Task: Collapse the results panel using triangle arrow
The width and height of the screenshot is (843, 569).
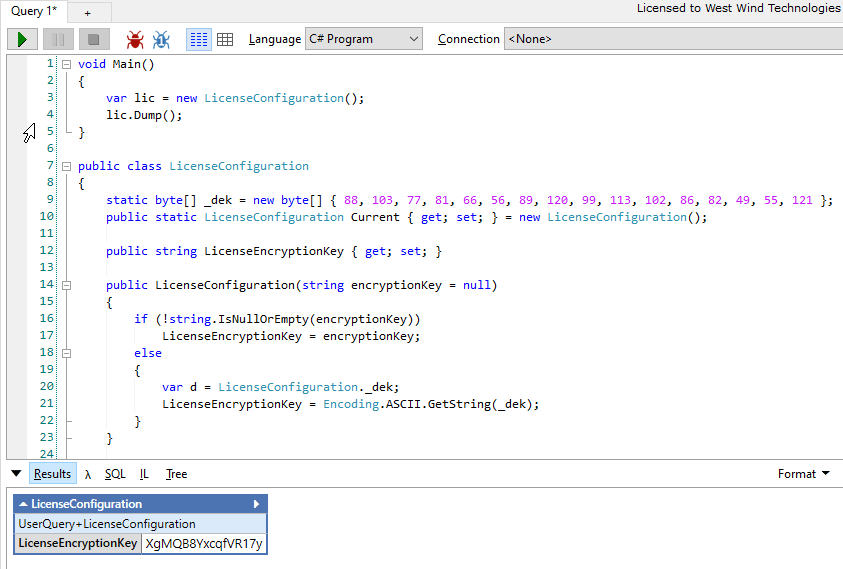Action: 15,474
